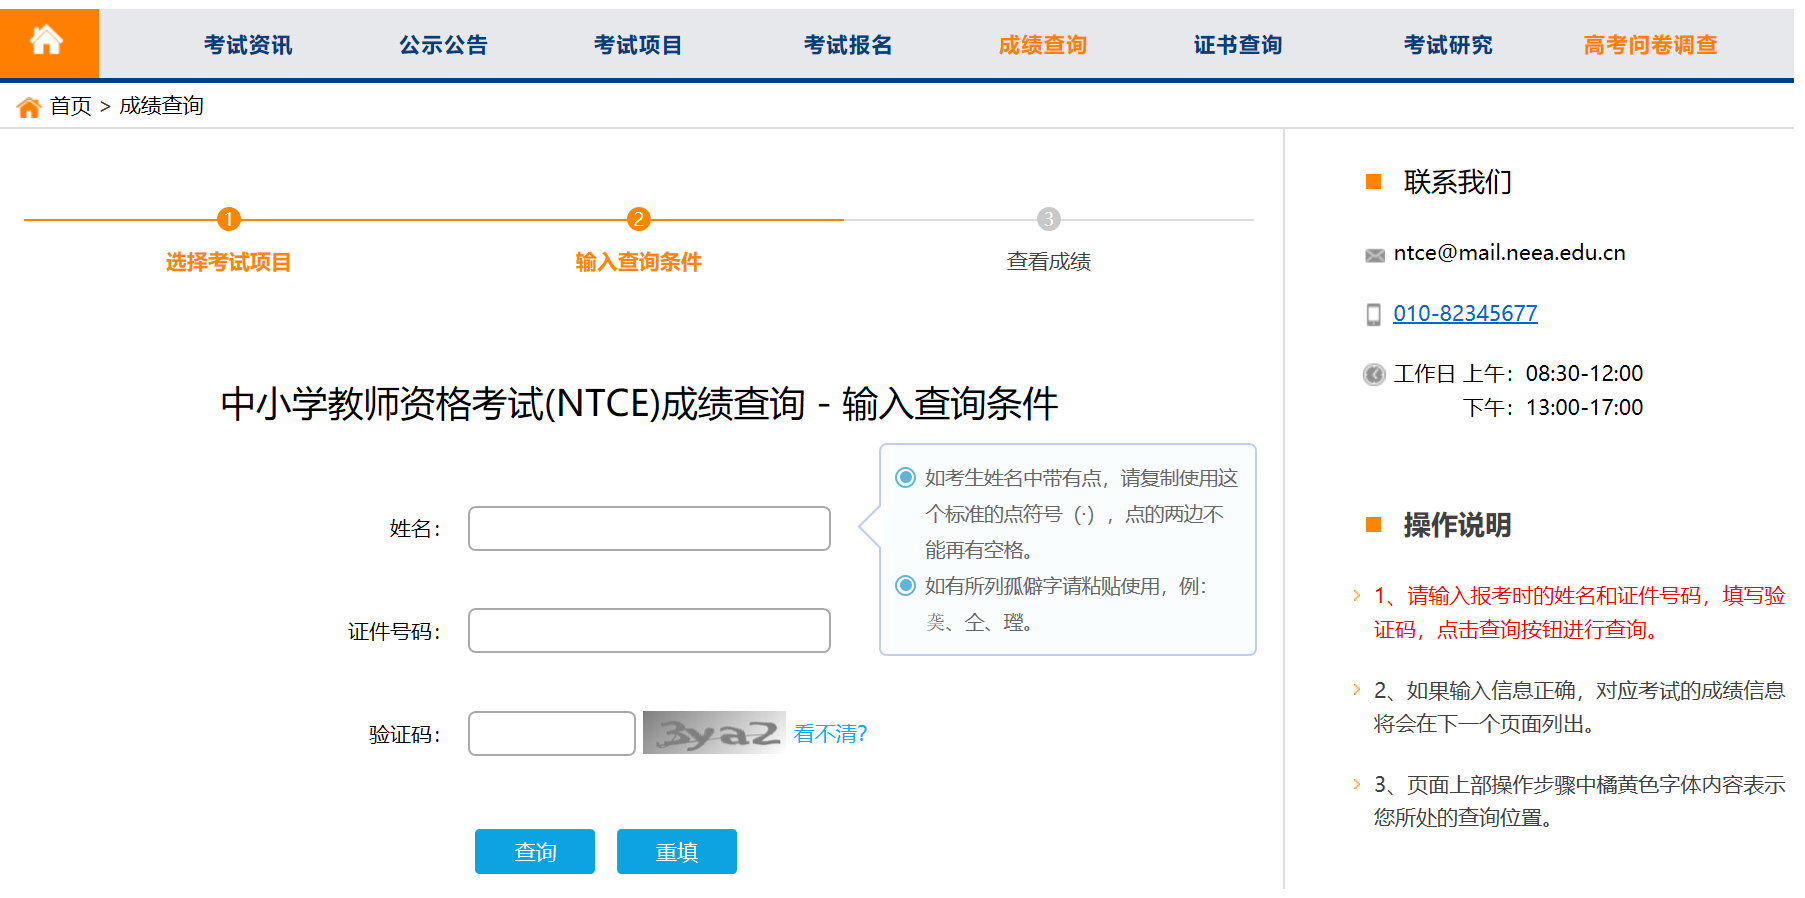The width and height of the screenshot is (1805, 898).
Task: Refresh captcha via 看不清? link
Action: (830, 734)
